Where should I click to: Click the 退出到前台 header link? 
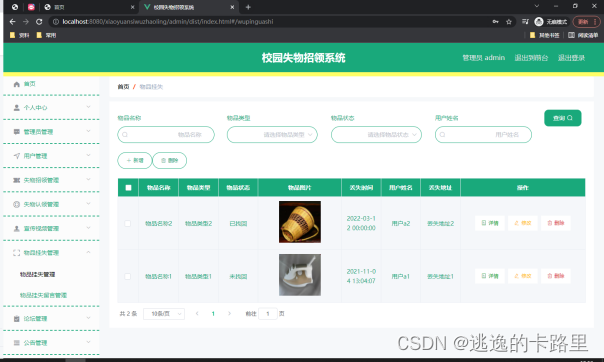pyautogui.click(x=531, y=58)
